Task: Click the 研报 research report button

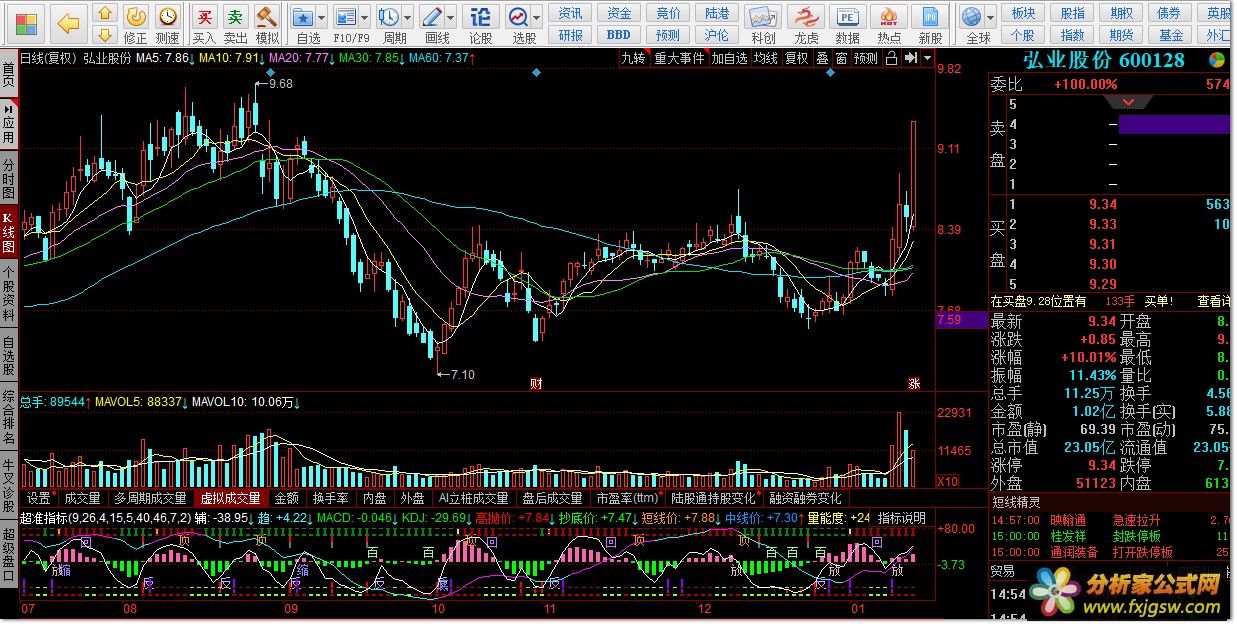Action: pos(570,35)
